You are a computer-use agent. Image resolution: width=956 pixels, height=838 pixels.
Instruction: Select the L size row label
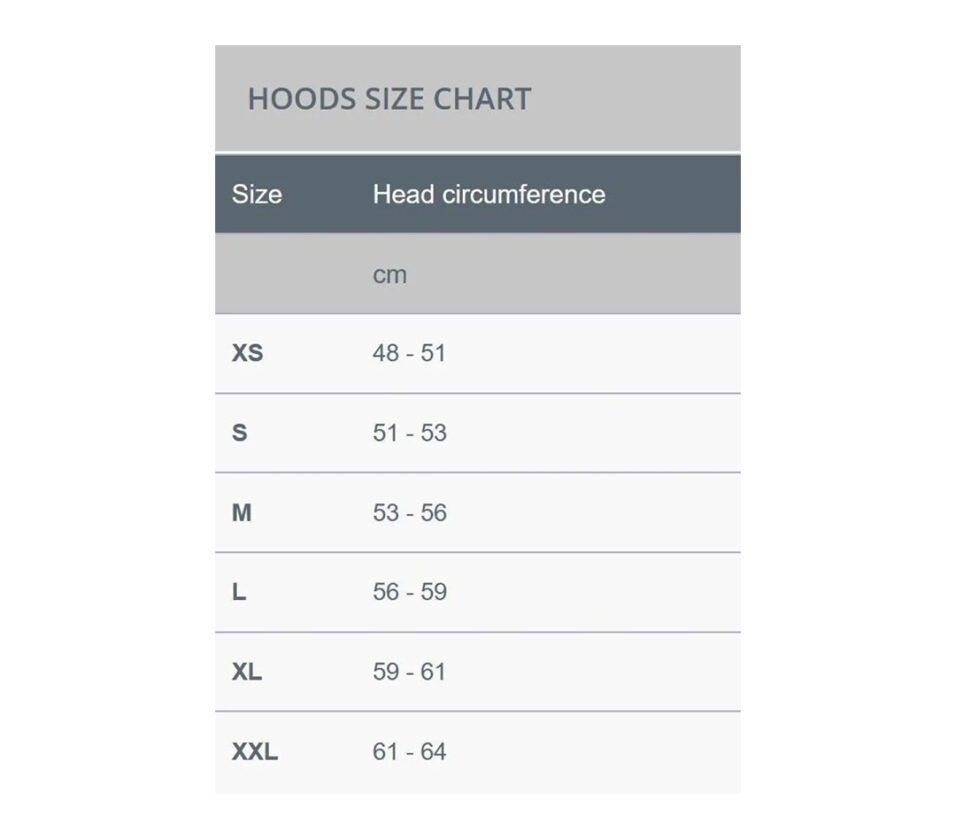pos(238,592)
